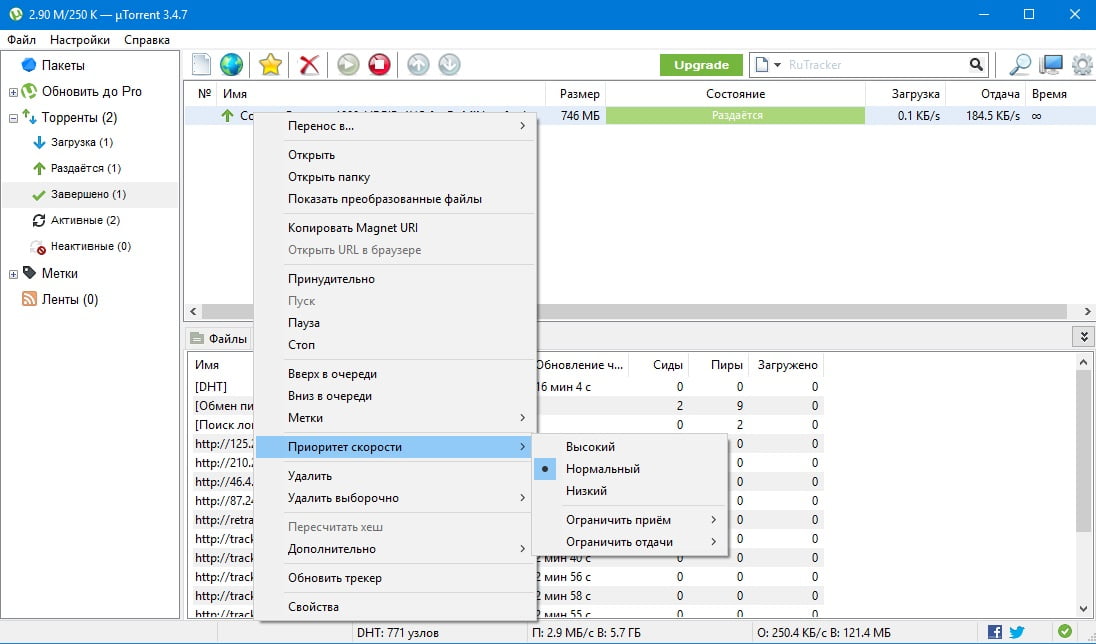1096x644 pixels.
Task: Click the yellow star Create Torrent icon
Action: coord(270,65)
